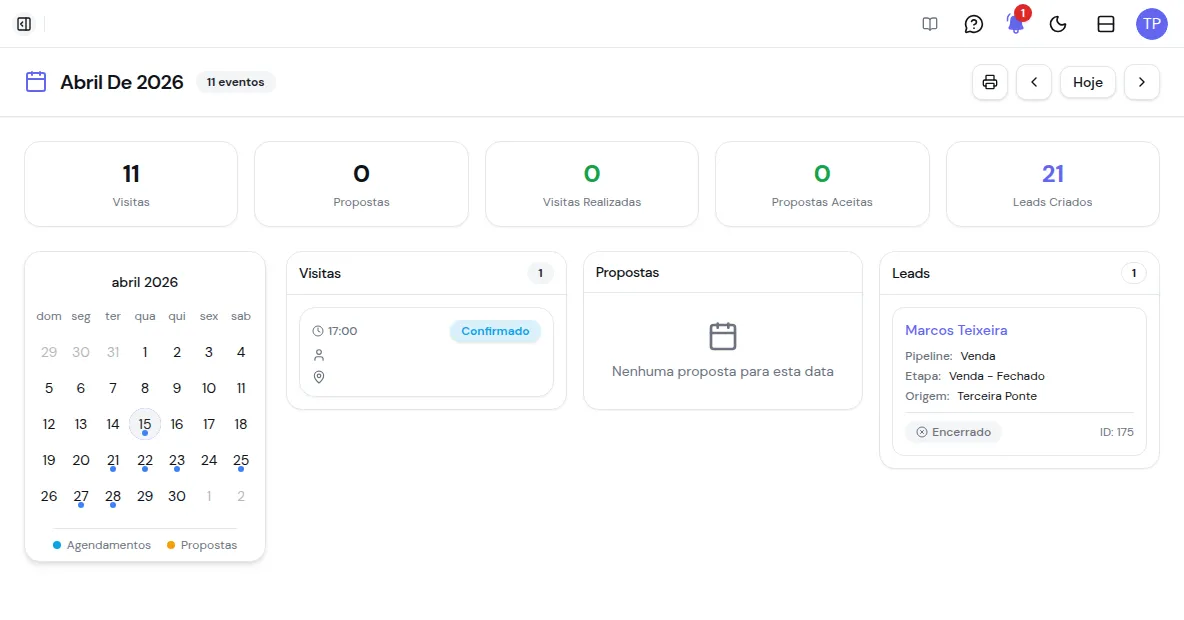Select April 10 in the calendar
This screenshot has height=620, width=1184.
click(208, 388)
